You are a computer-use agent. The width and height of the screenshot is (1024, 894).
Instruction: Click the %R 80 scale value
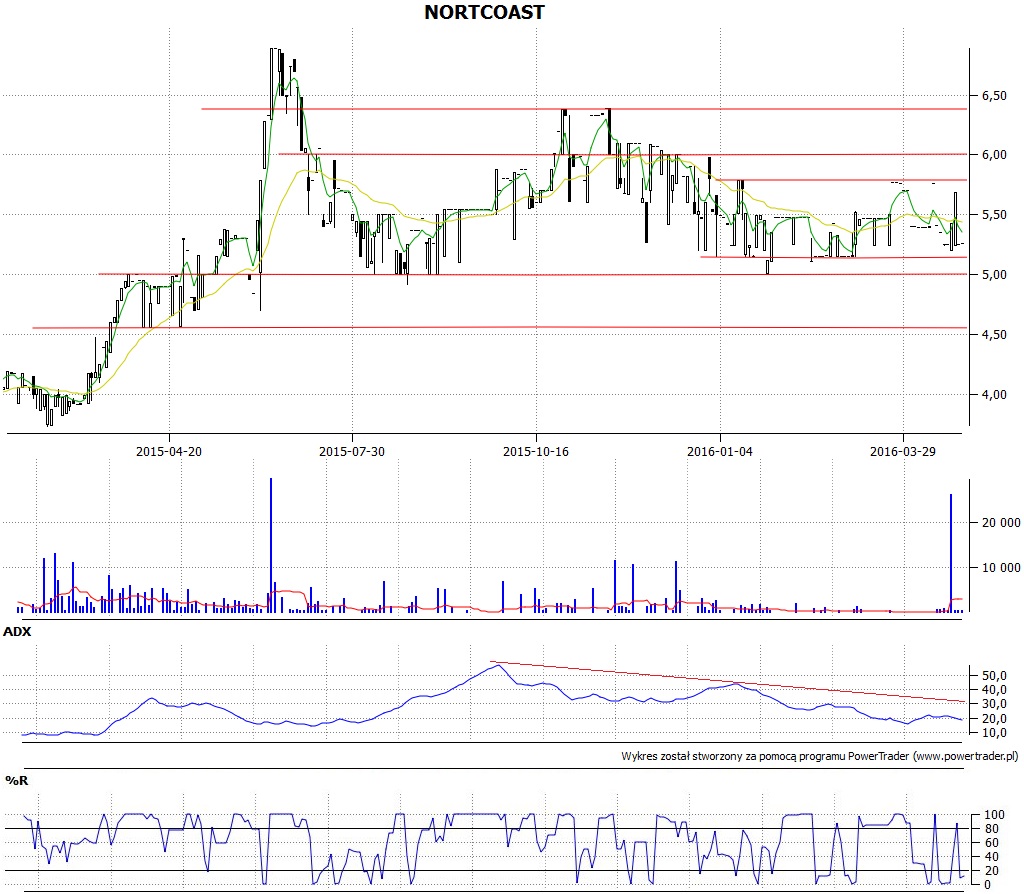(x=991, y=829)
